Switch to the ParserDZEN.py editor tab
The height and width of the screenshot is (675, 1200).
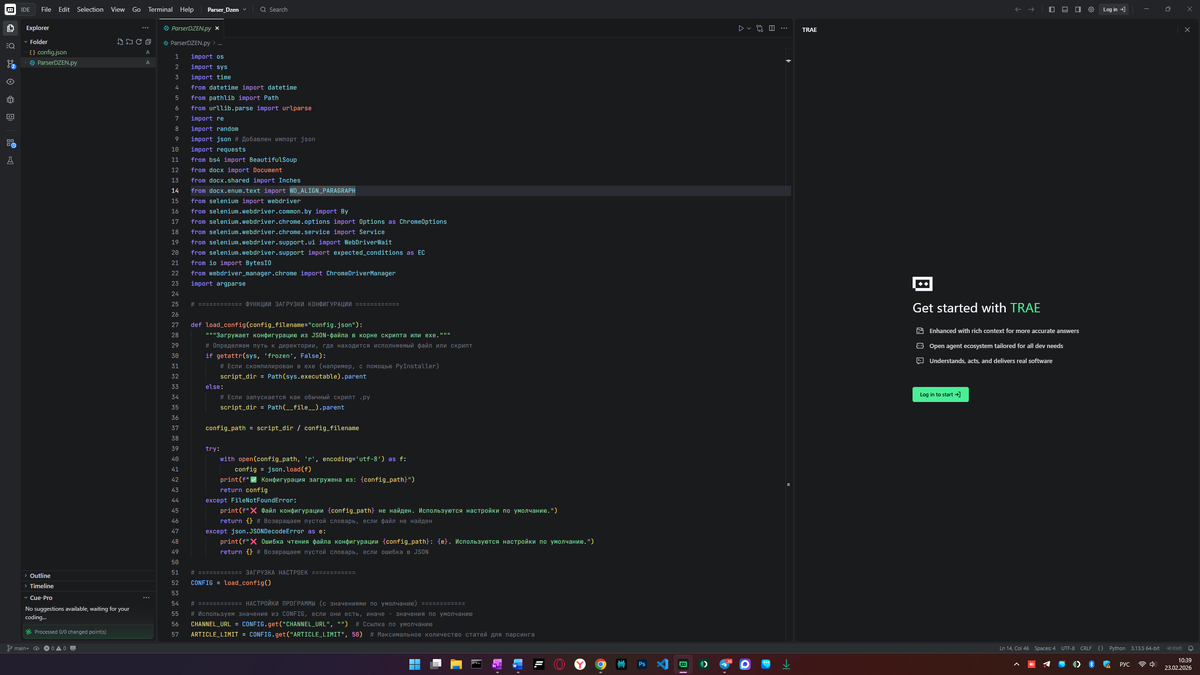[190, 28]
